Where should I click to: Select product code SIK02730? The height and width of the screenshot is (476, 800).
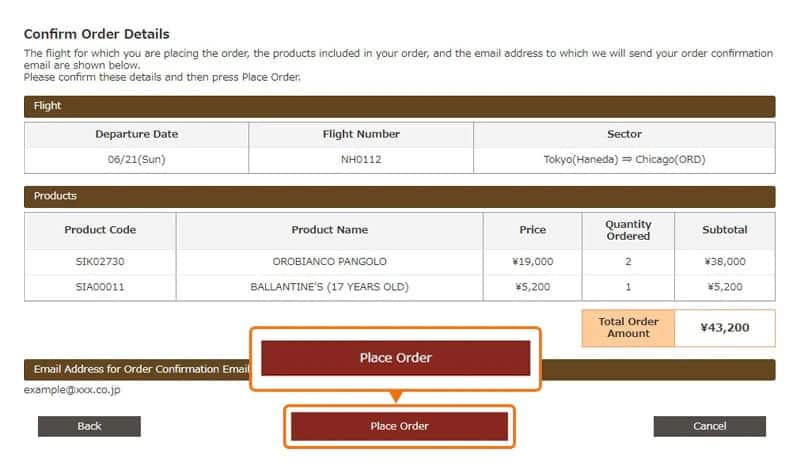pyautogui.click(x=100, y=261)
